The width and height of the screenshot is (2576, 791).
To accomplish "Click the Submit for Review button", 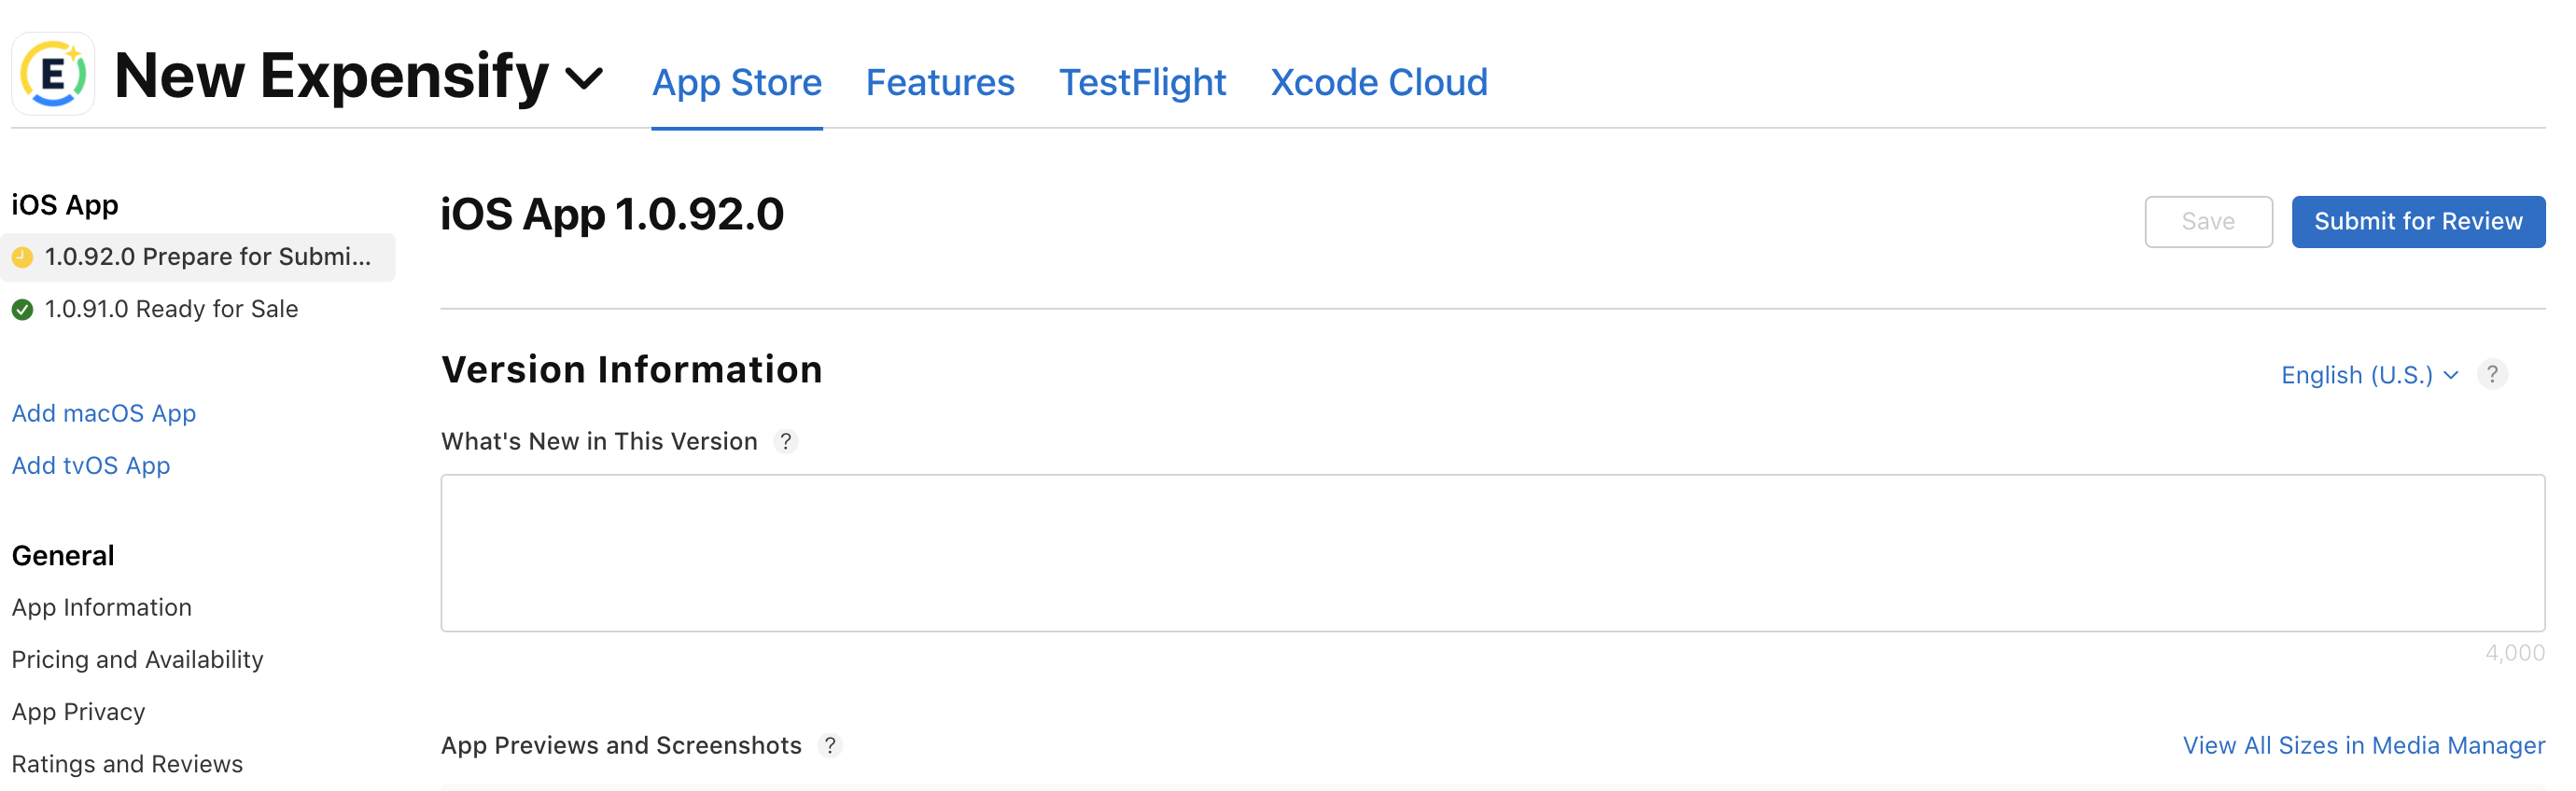I will point(2418,221).
